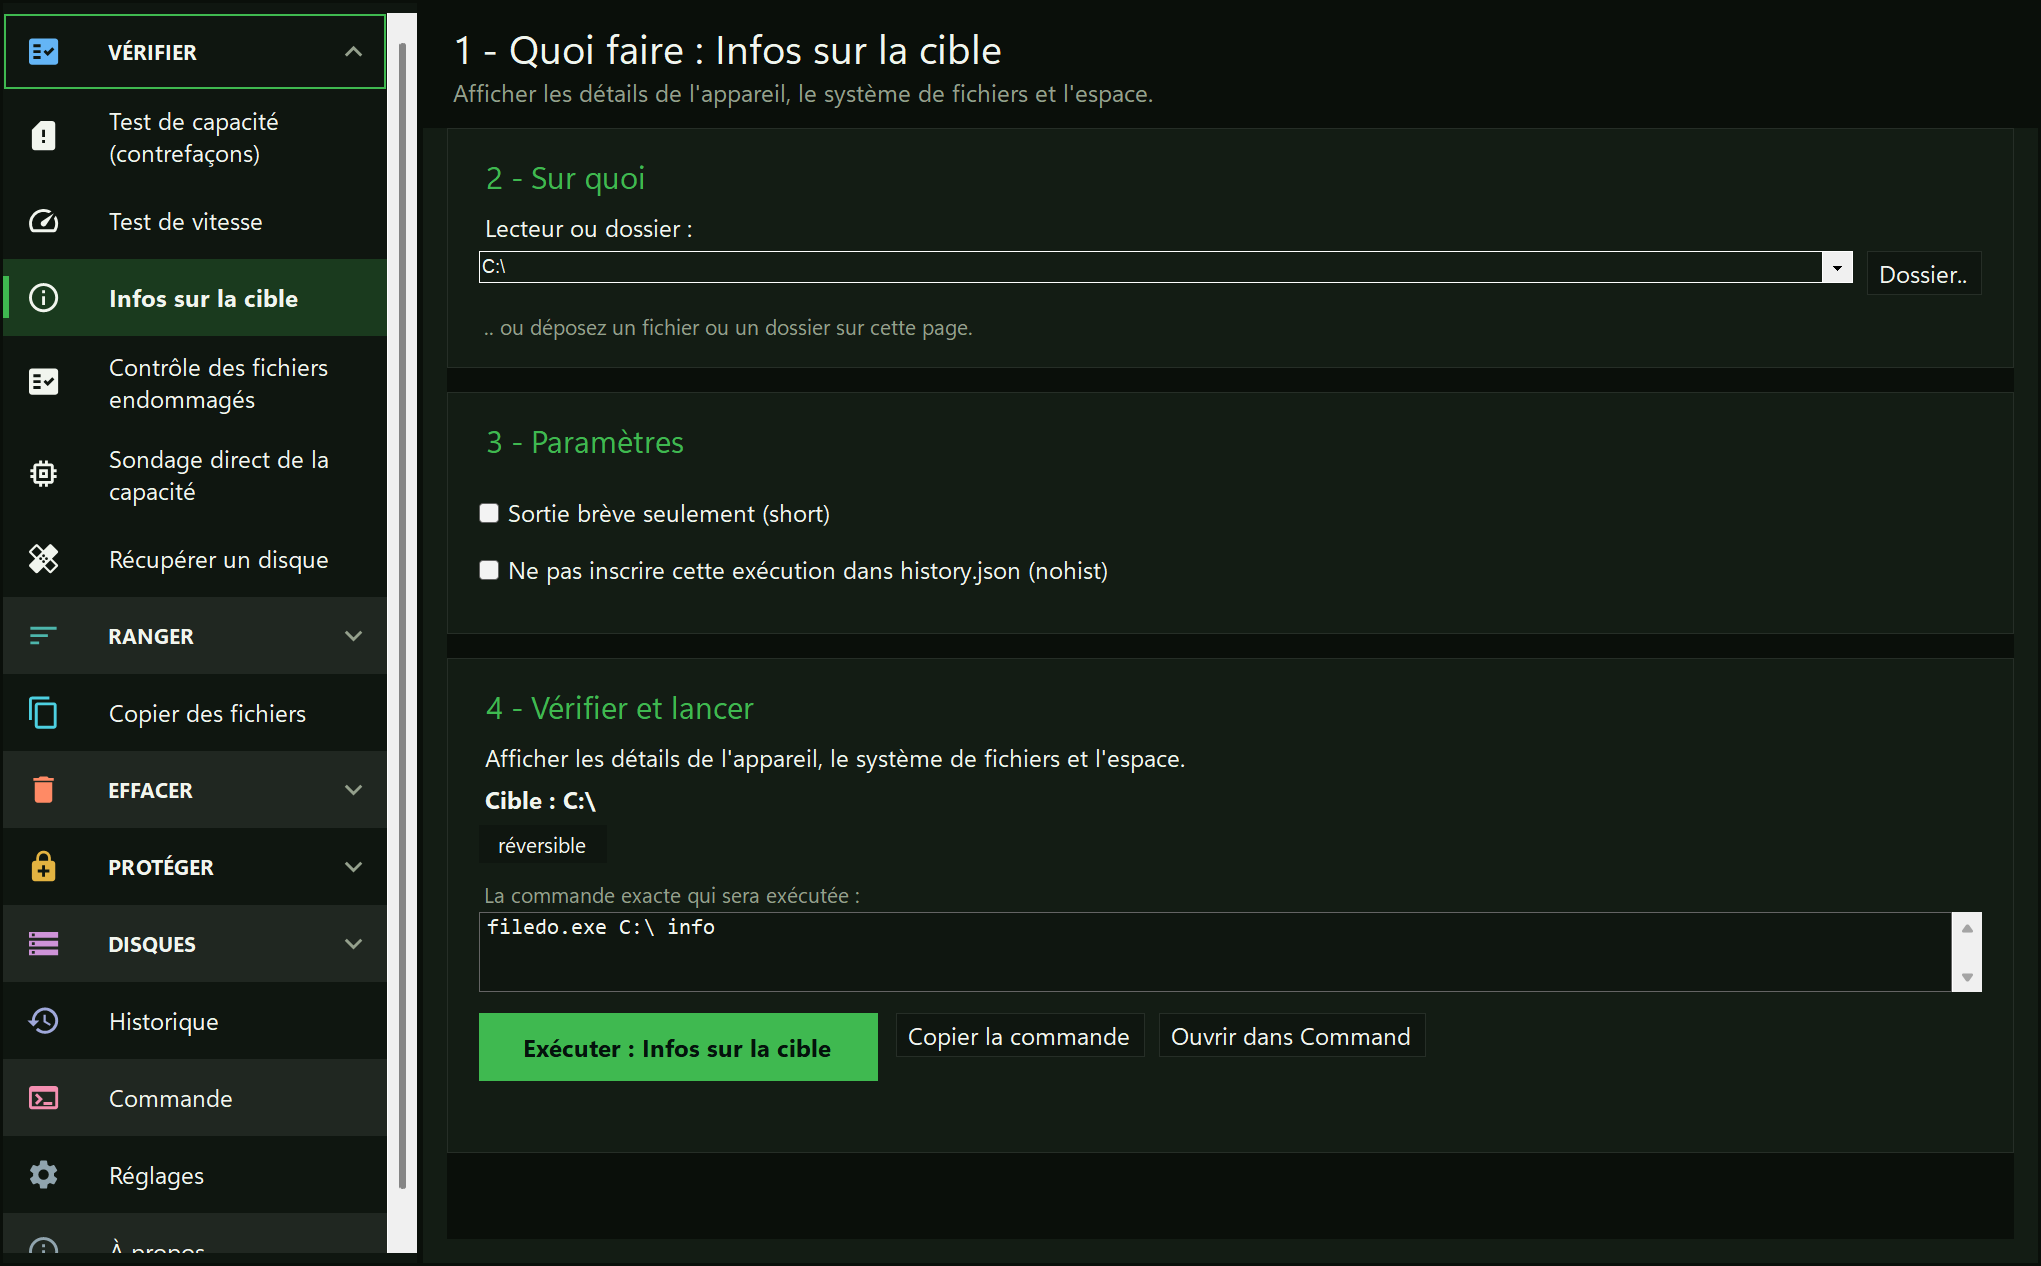
Task: Enable Sortie brève seulement (short) checkbox
Action: pos(489,513)
